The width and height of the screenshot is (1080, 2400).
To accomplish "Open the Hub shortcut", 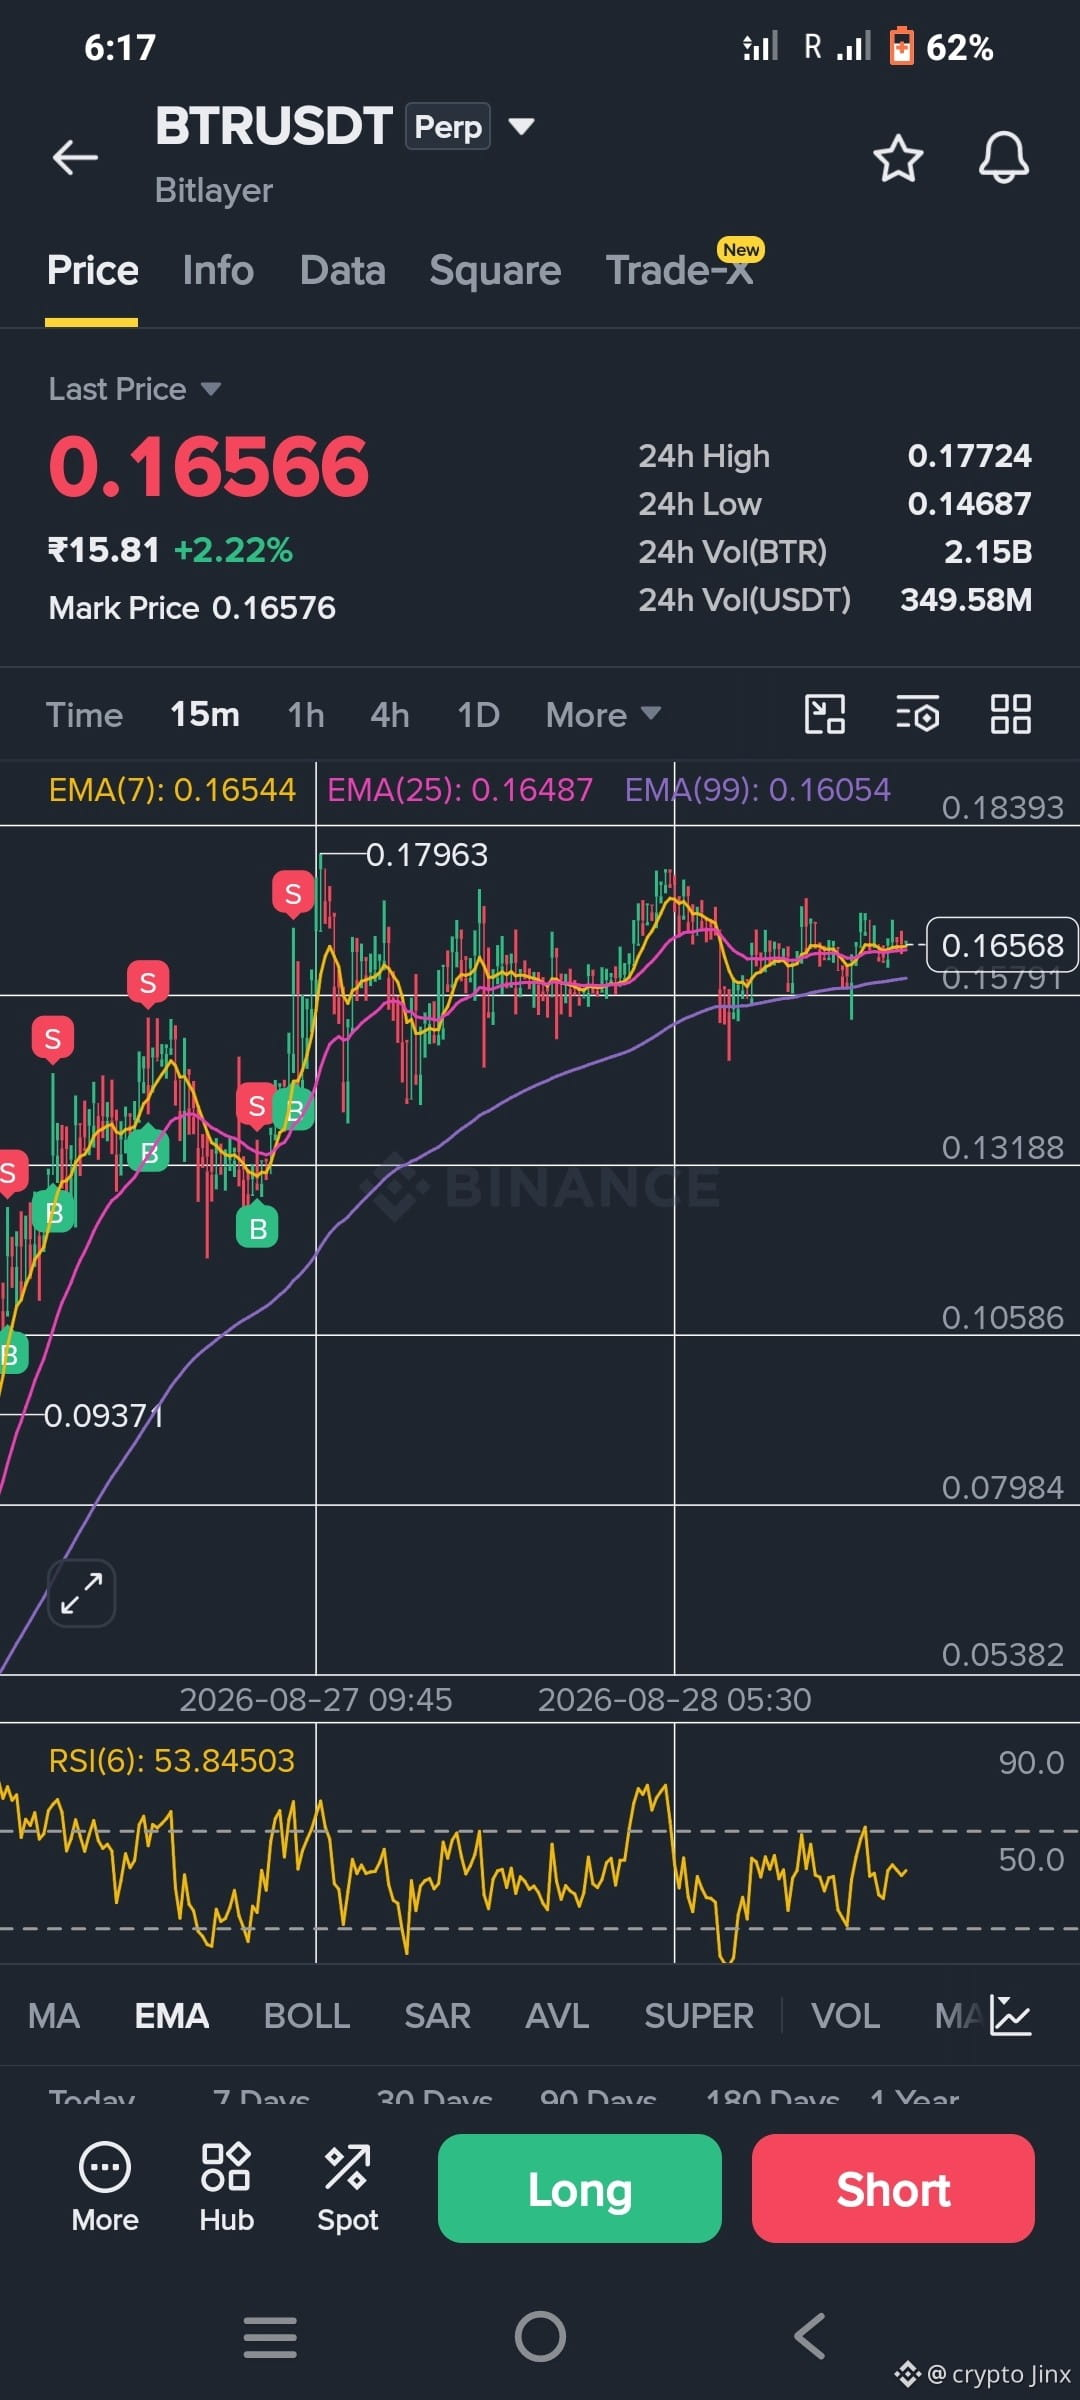I will [x=226, y=2188].
